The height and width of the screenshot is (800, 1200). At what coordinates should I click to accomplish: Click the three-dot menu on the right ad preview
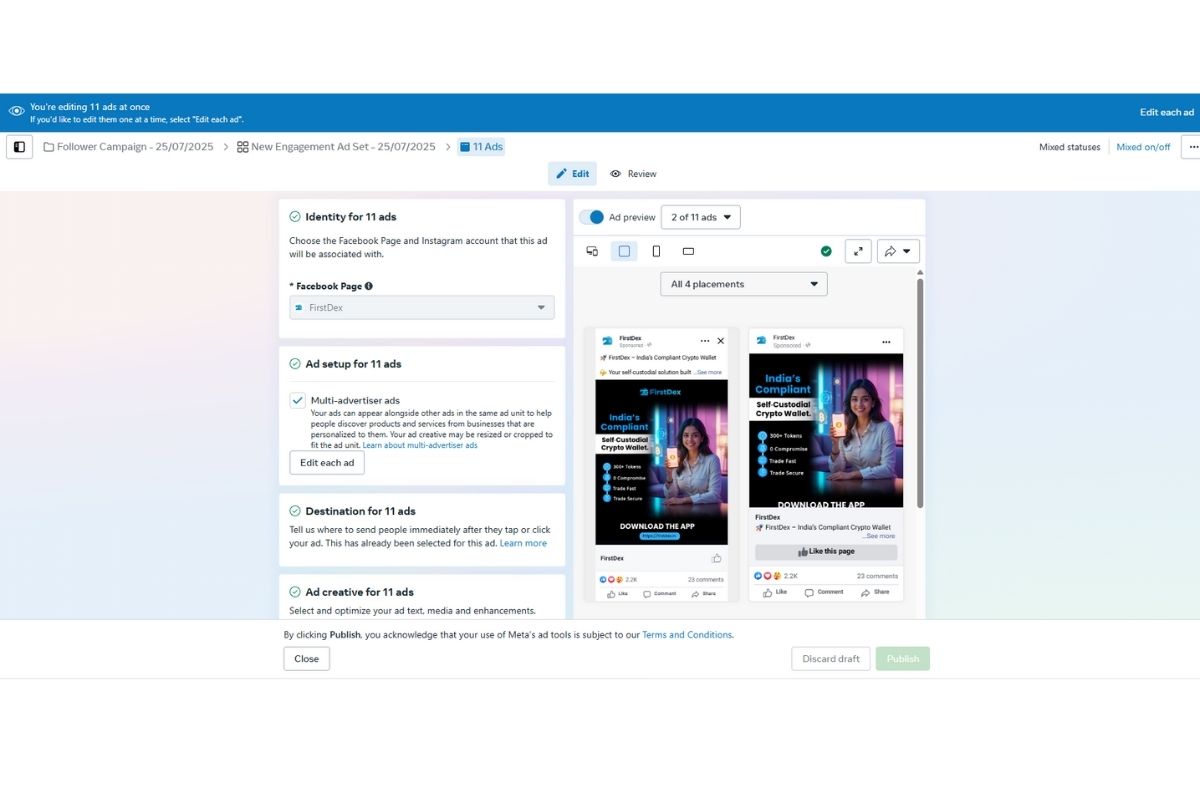[x=887, y=341]
